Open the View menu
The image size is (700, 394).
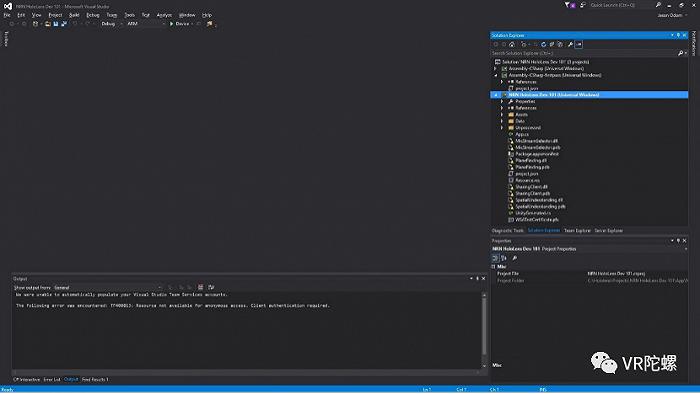37,15
